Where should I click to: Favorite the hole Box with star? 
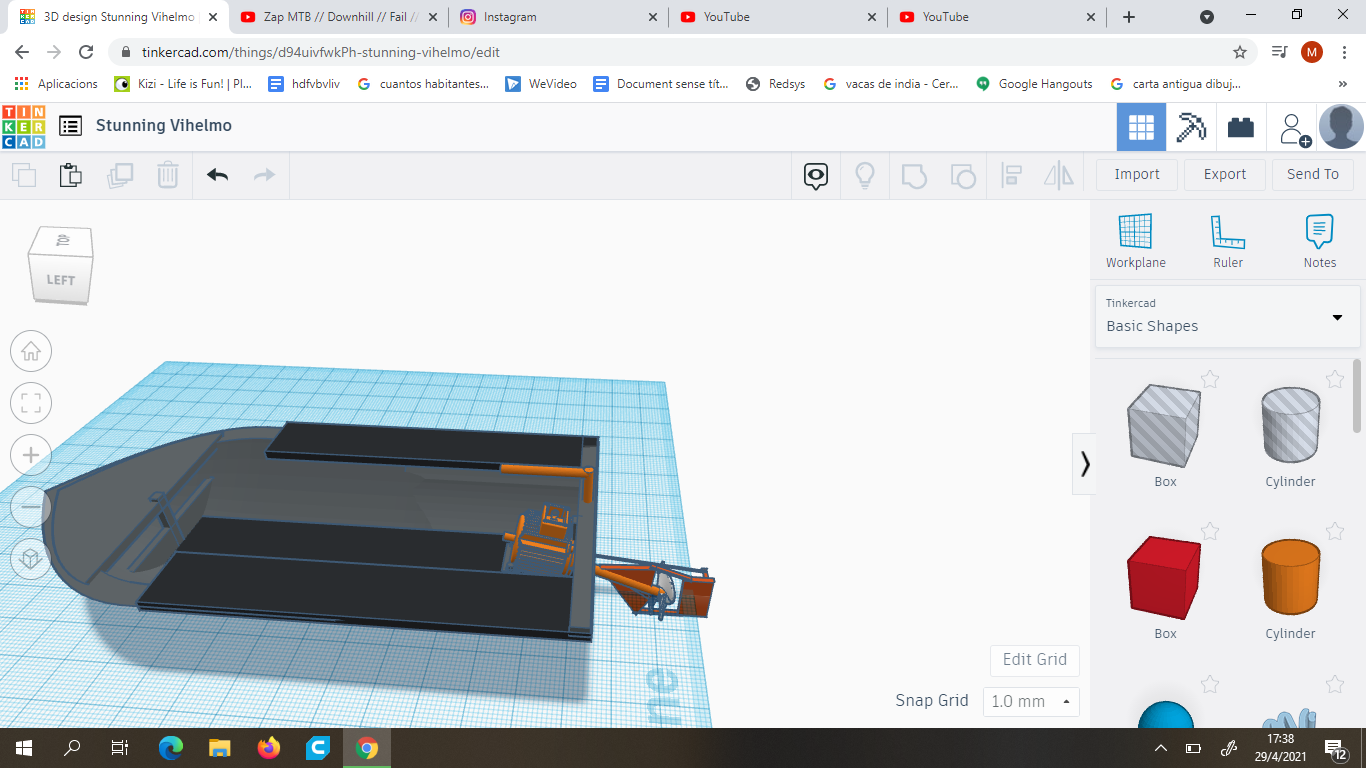(x=1210, y=379)
